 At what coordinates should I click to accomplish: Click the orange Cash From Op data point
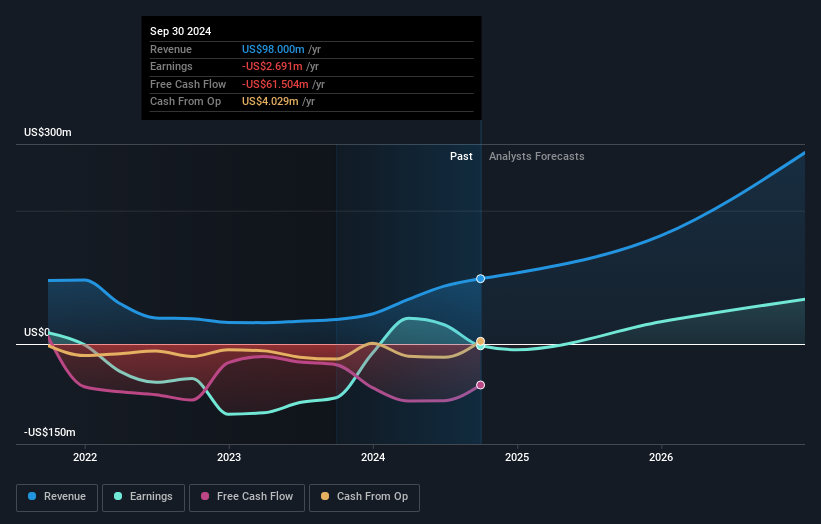coord(480,341)
